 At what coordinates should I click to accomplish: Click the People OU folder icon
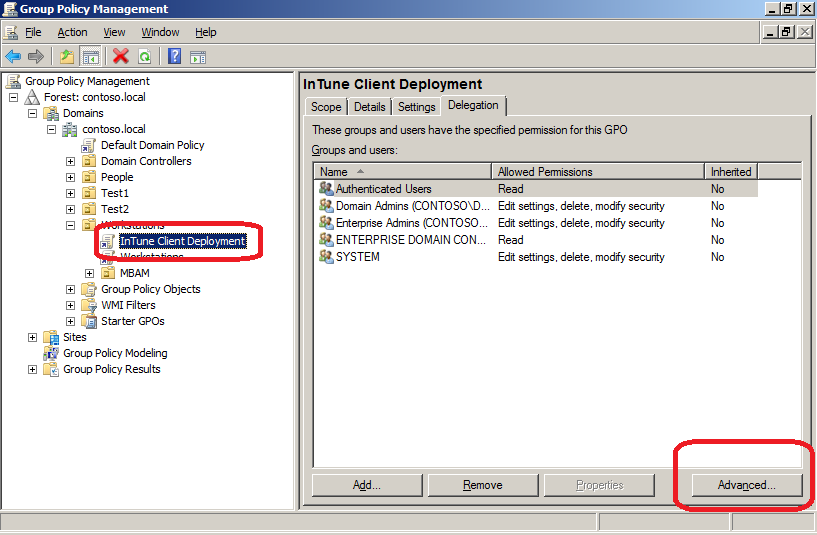click(x=89, y=177)
